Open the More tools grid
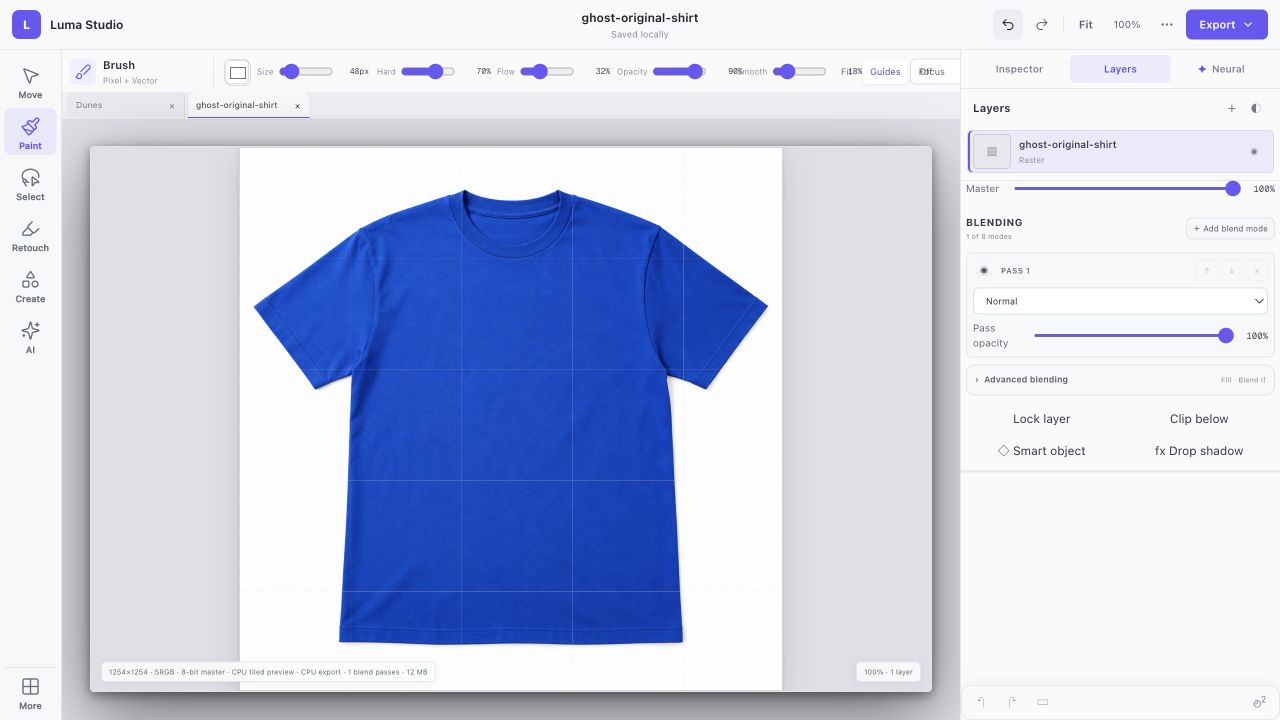The height and width of the screenshot is (720, 1280). pos(30,693)
